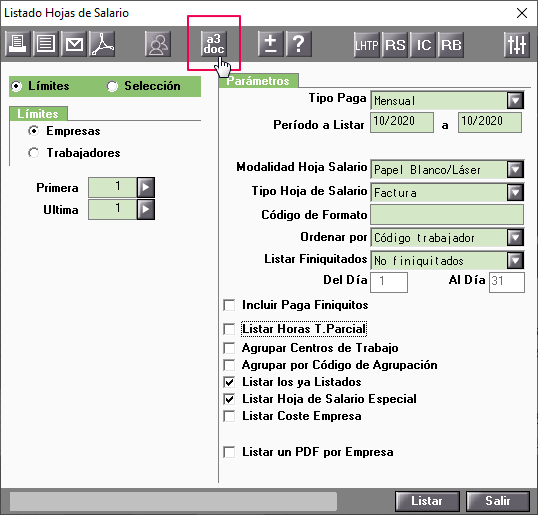Tick Agrupar Centros de Trabajo
Viewport: 538px width, 515px height.
pyautogui.click(x=229, y=348)
